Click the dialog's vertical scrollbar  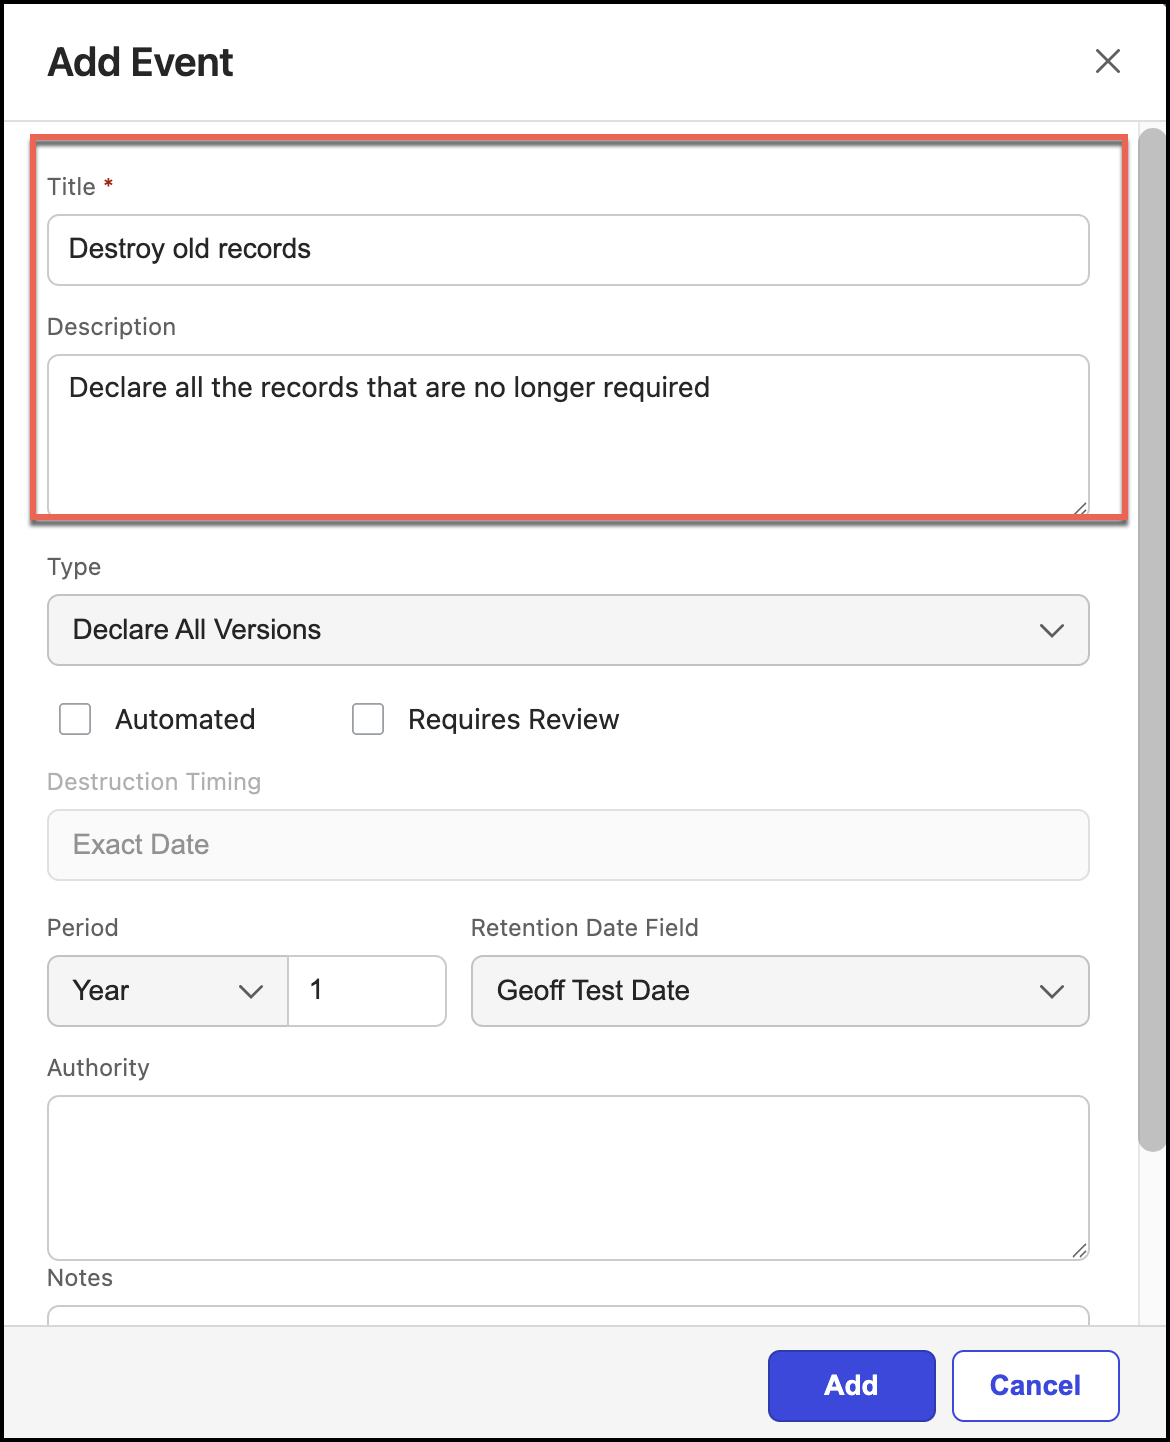pos(1152,640)
